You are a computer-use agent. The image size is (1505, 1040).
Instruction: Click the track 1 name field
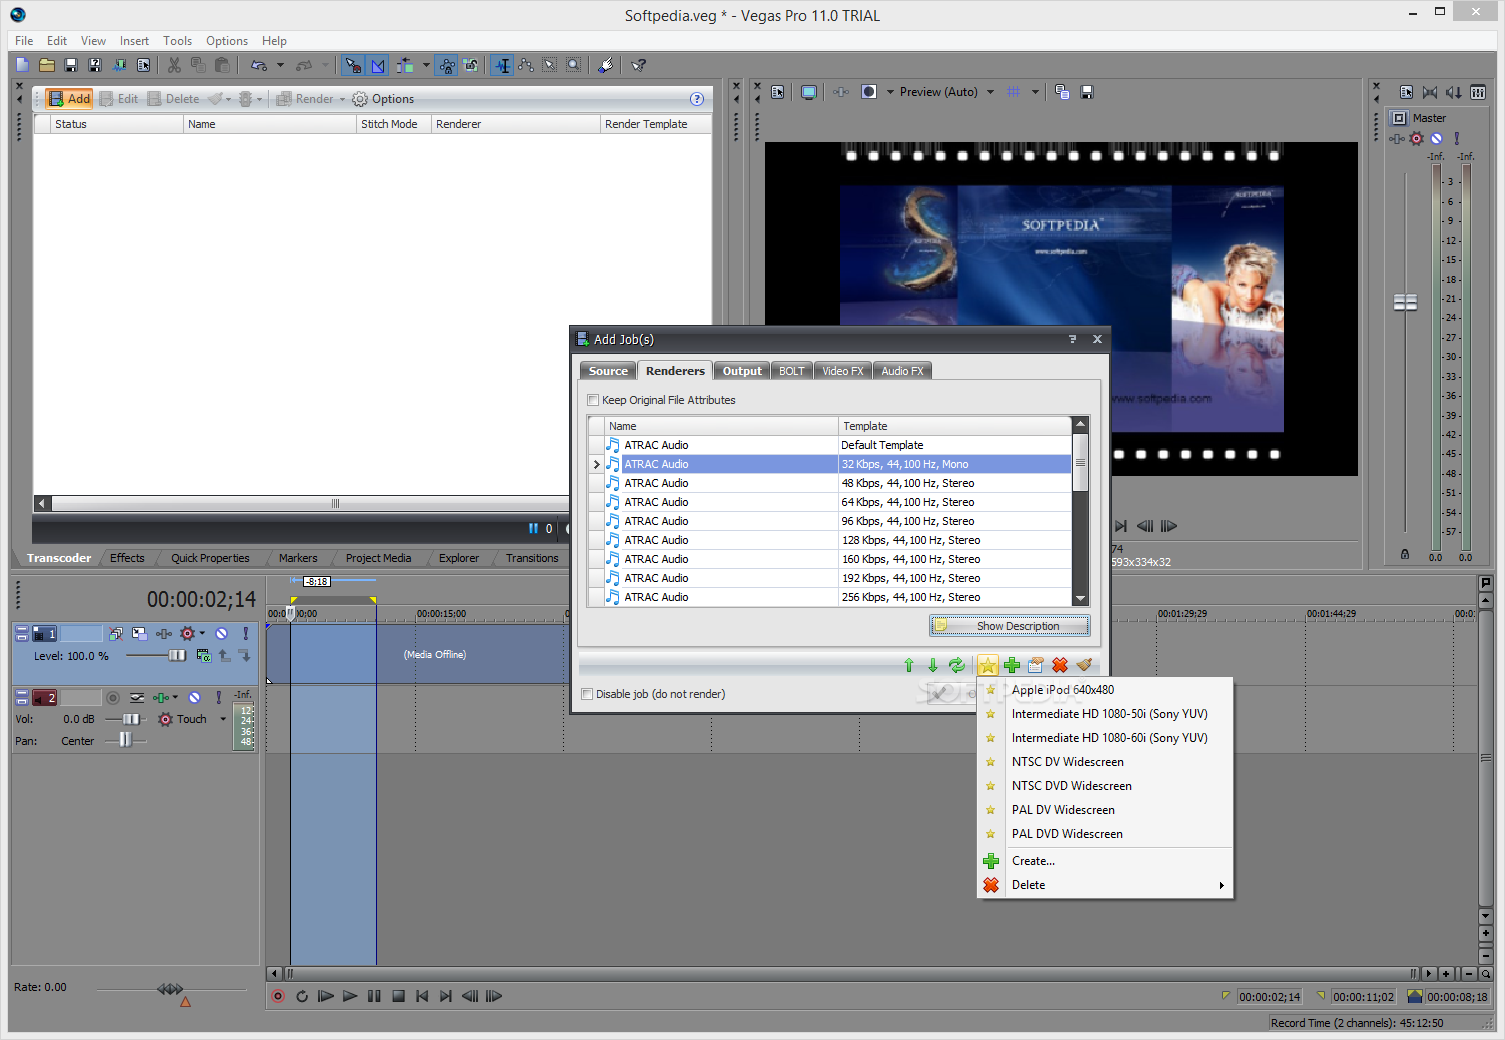pos(81,634)
